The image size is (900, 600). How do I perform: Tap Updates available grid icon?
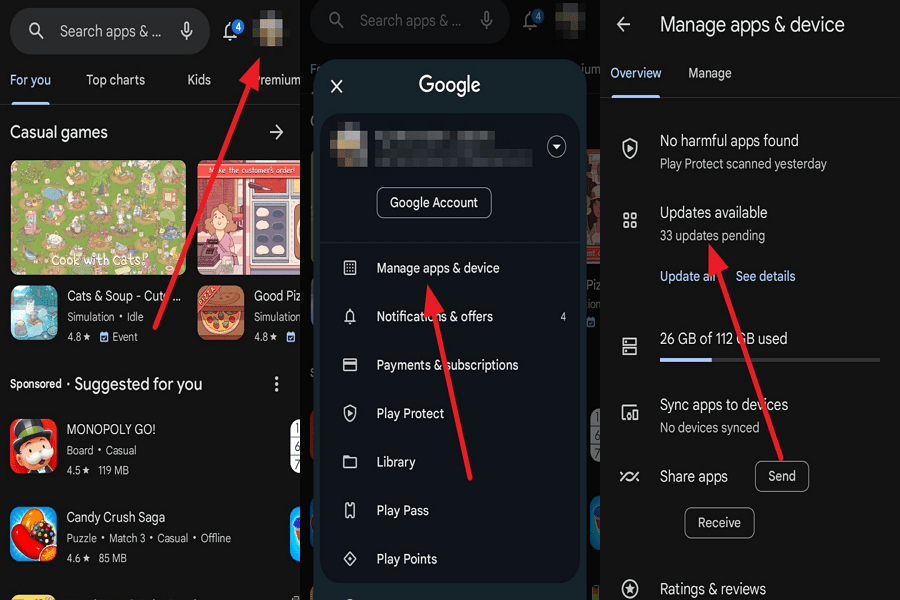(x=630, y=220)
